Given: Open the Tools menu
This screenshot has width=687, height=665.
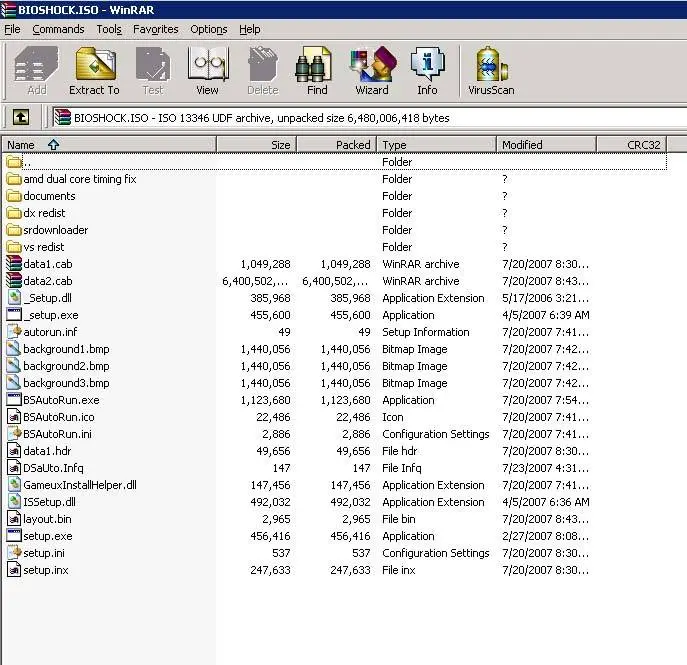Looking at the screenshot, I should pyautogui.click(x=109, y=29).
